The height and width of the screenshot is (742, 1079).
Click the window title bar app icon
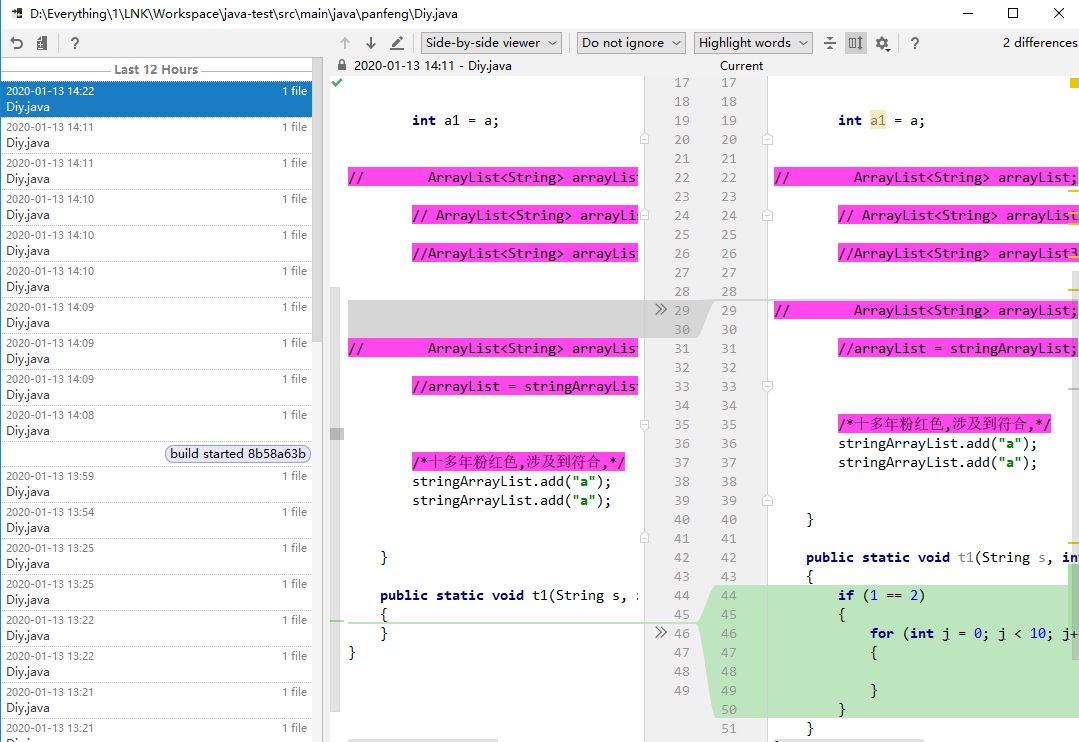(17, 13)
